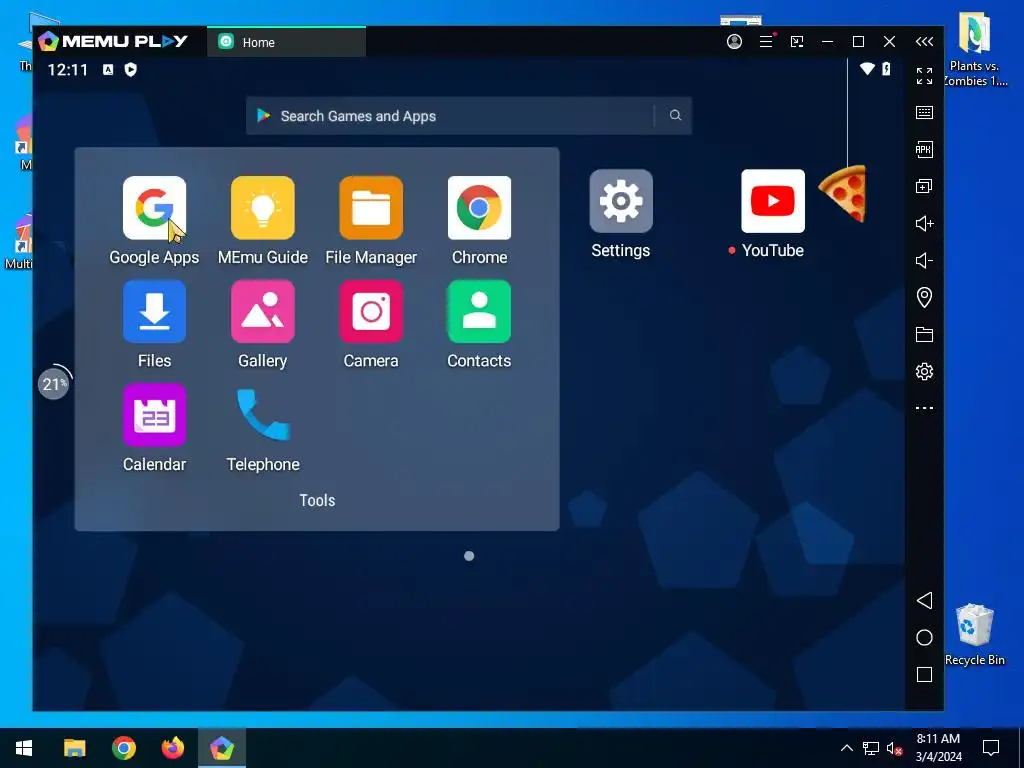
Task: Switch to the Home tab
Action: pyautogui.click(x=287, y=42)
